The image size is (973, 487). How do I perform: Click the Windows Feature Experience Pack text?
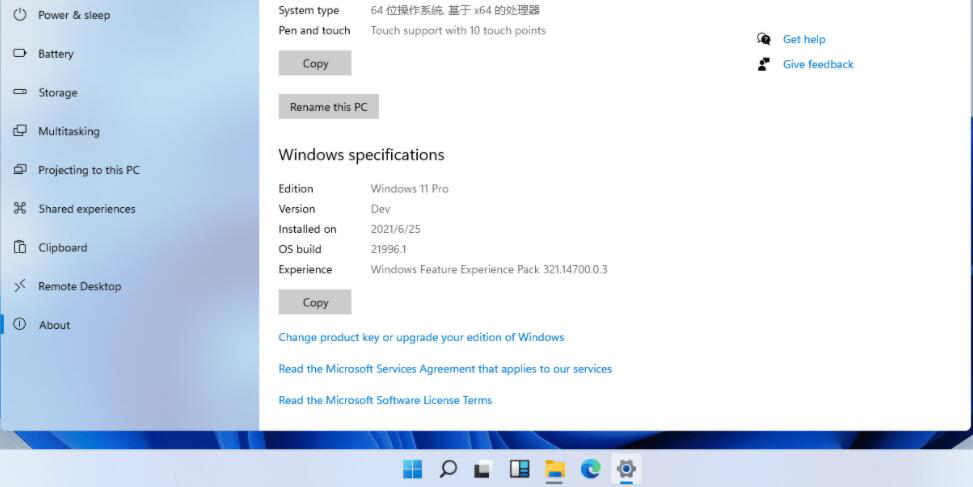(489, 269)
